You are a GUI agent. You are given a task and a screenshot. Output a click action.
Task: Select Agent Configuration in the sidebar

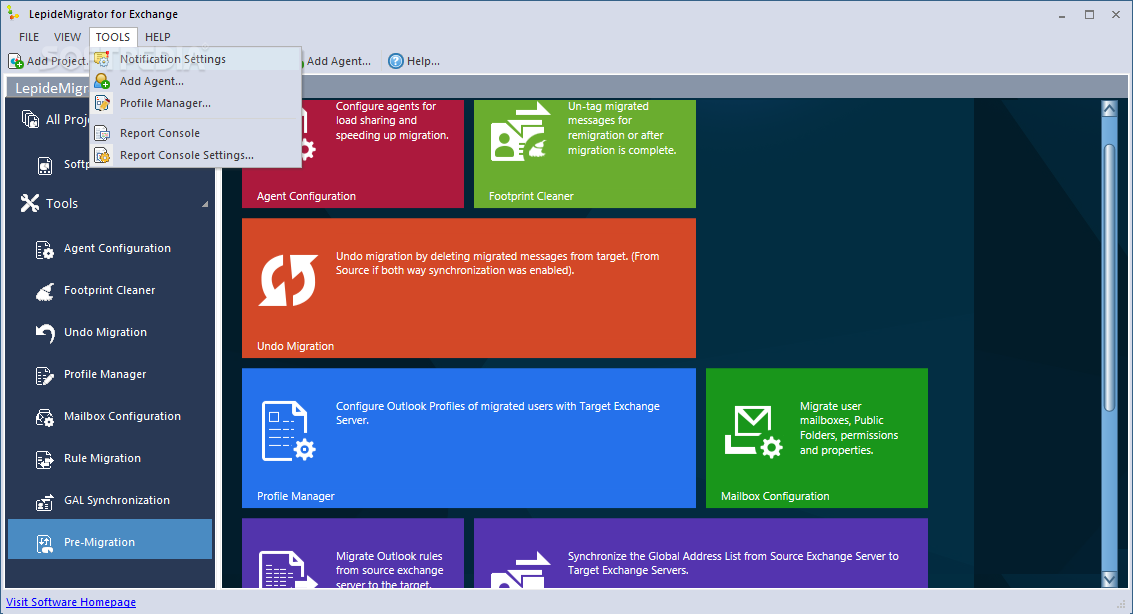[x=110, y=248]
